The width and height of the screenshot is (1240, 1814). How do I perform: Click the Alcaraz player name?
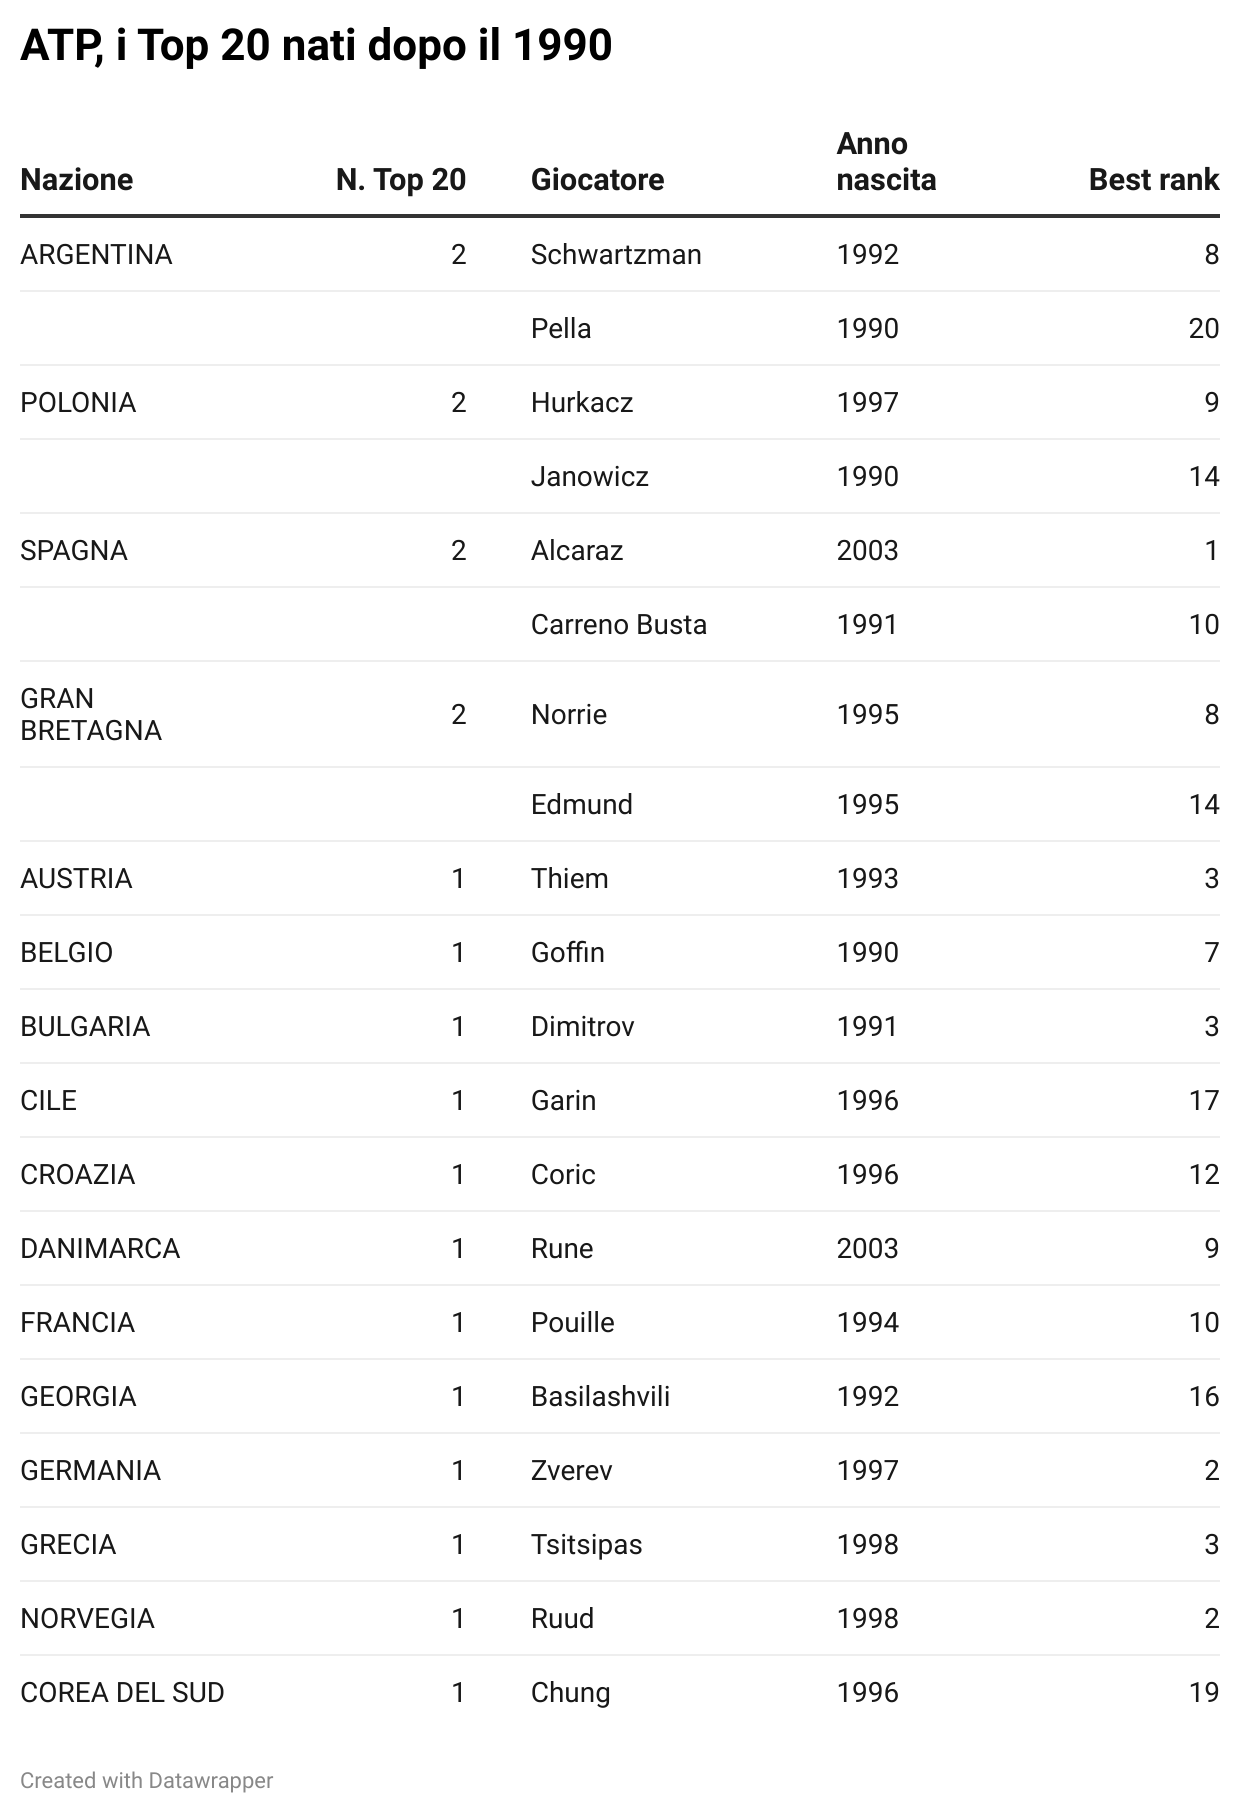[x=577, y=551]
